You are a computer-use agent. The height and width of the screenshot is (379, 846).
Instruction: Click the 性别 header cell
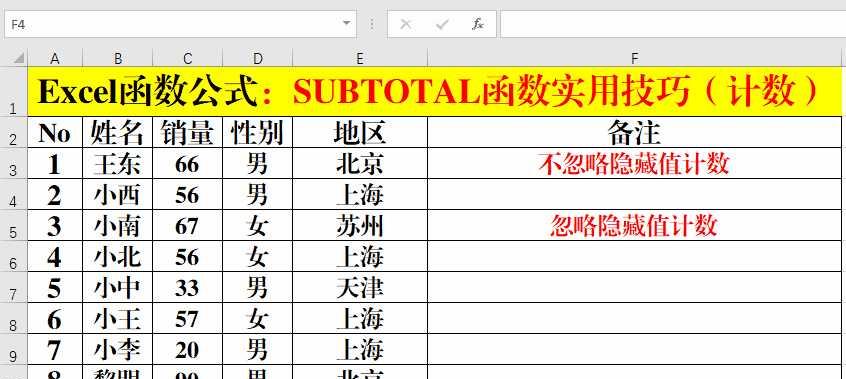coord(257,132)
